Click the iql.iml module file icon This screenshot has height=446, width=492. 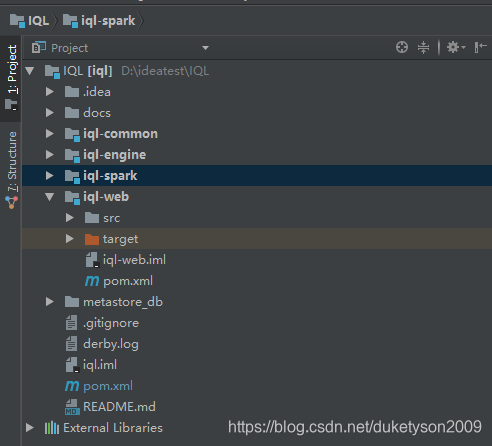pyautogui.click(x=72, y=365)
